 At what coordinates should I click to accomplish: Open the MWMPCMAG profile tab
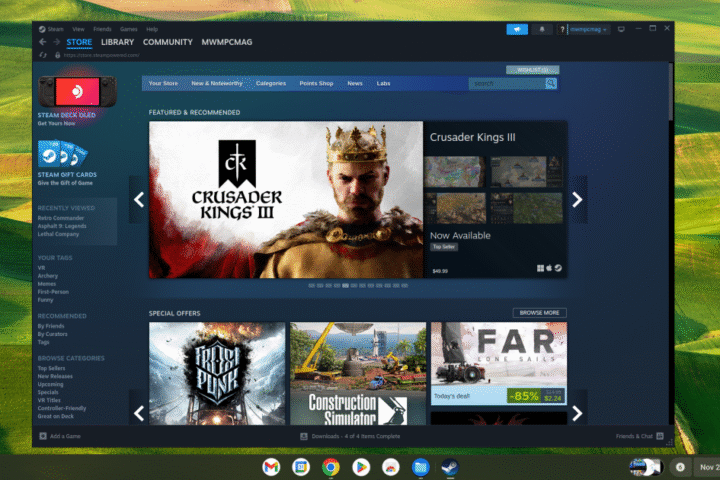pyautogui.click(x=227, y=42)
